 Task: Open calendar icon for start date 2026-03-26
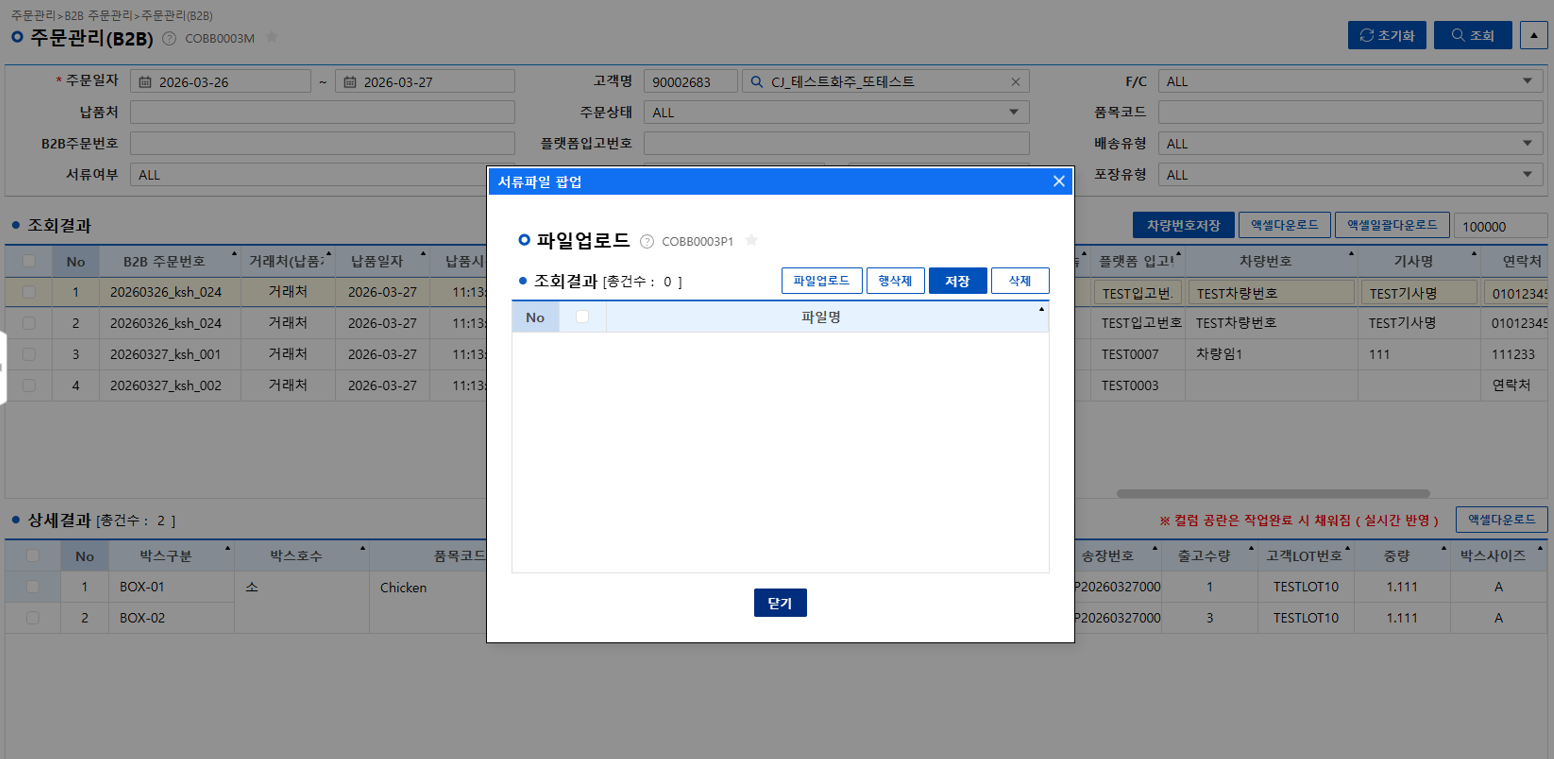145,82
